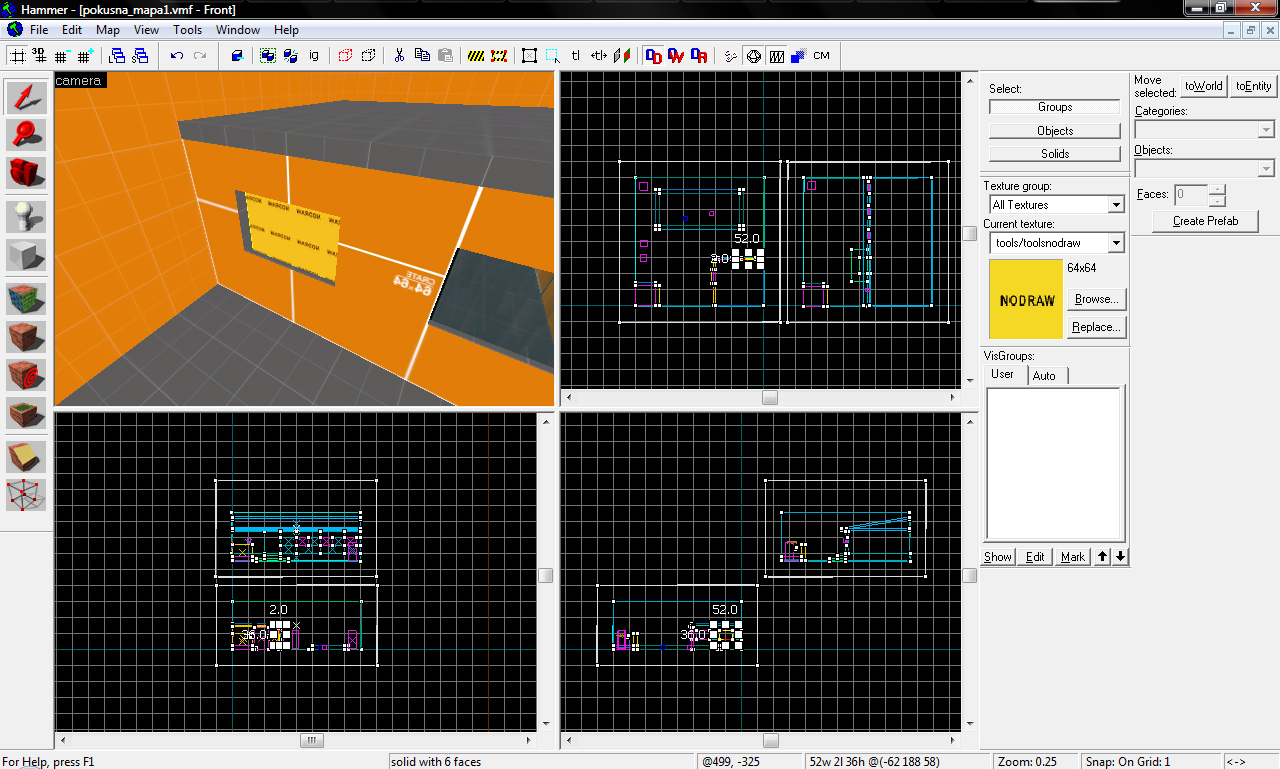The image size is (1280, 769).
Task: Choose the Camera tool
Action: point(27,171)
